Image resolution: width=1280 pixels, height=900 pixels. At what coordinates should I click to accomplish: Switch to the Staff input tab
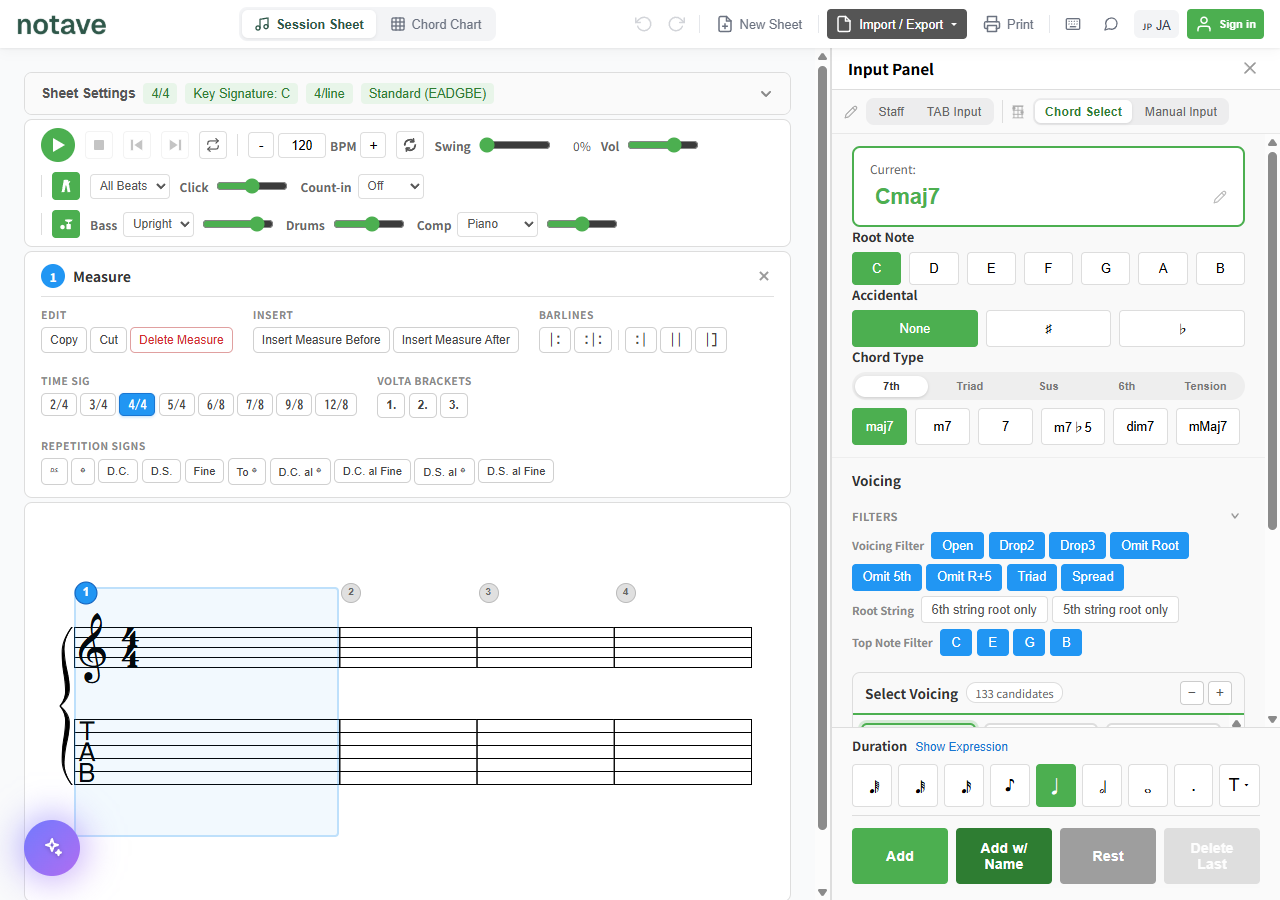coord(891,112)
